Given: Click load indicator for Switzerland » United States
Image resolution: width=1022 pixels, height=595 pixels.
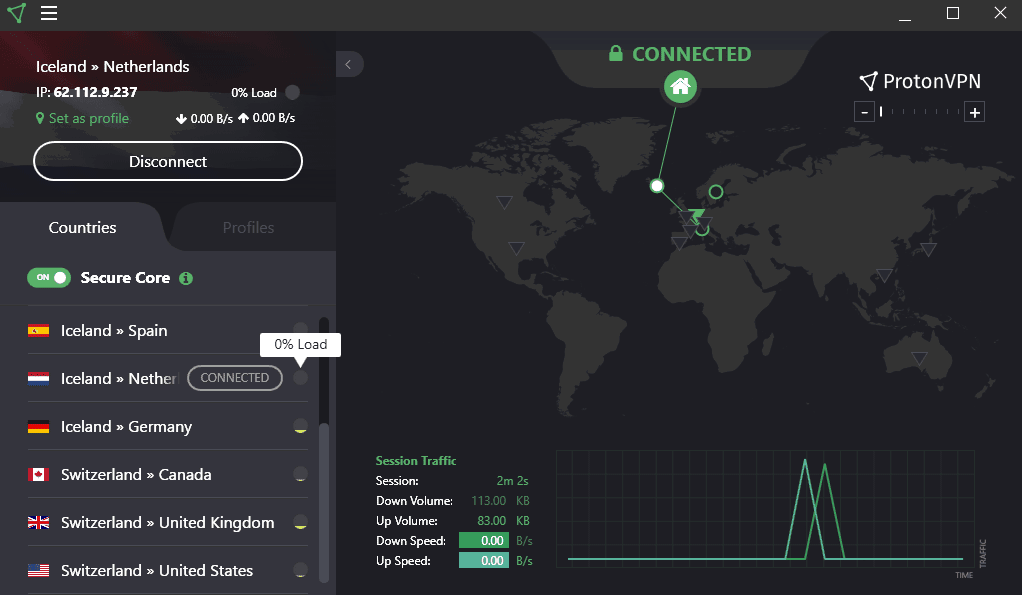Looking at the screenshot, I should point(300,570).
